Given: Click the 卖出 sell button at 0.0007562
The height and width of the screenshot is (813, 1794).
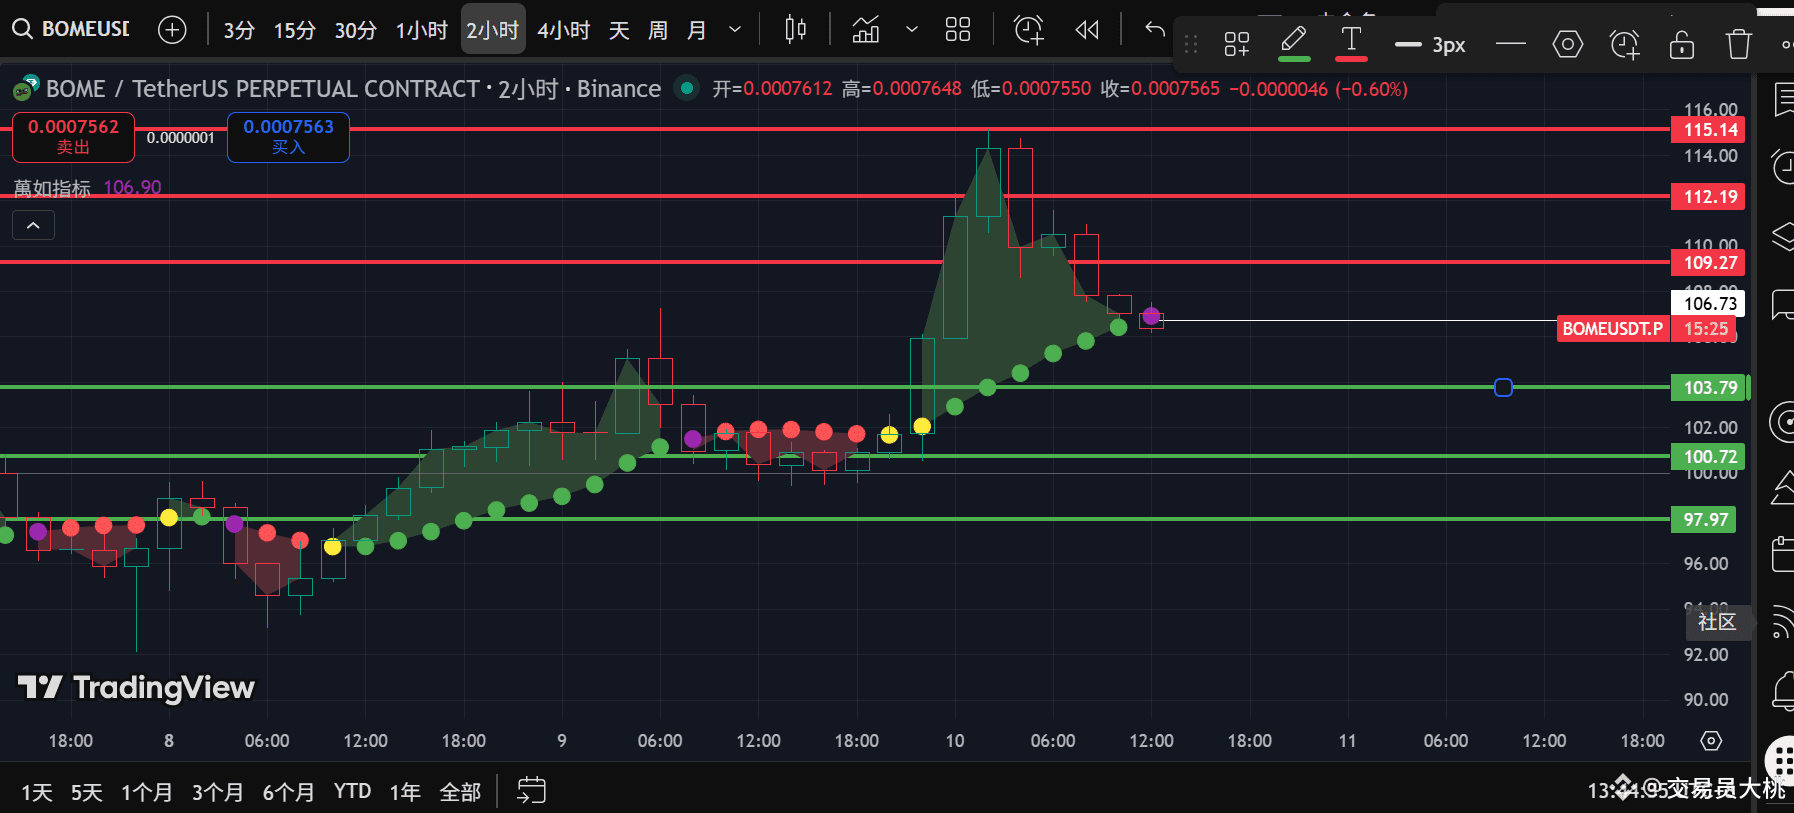Looking at the screenshot, I should [73, 137].
